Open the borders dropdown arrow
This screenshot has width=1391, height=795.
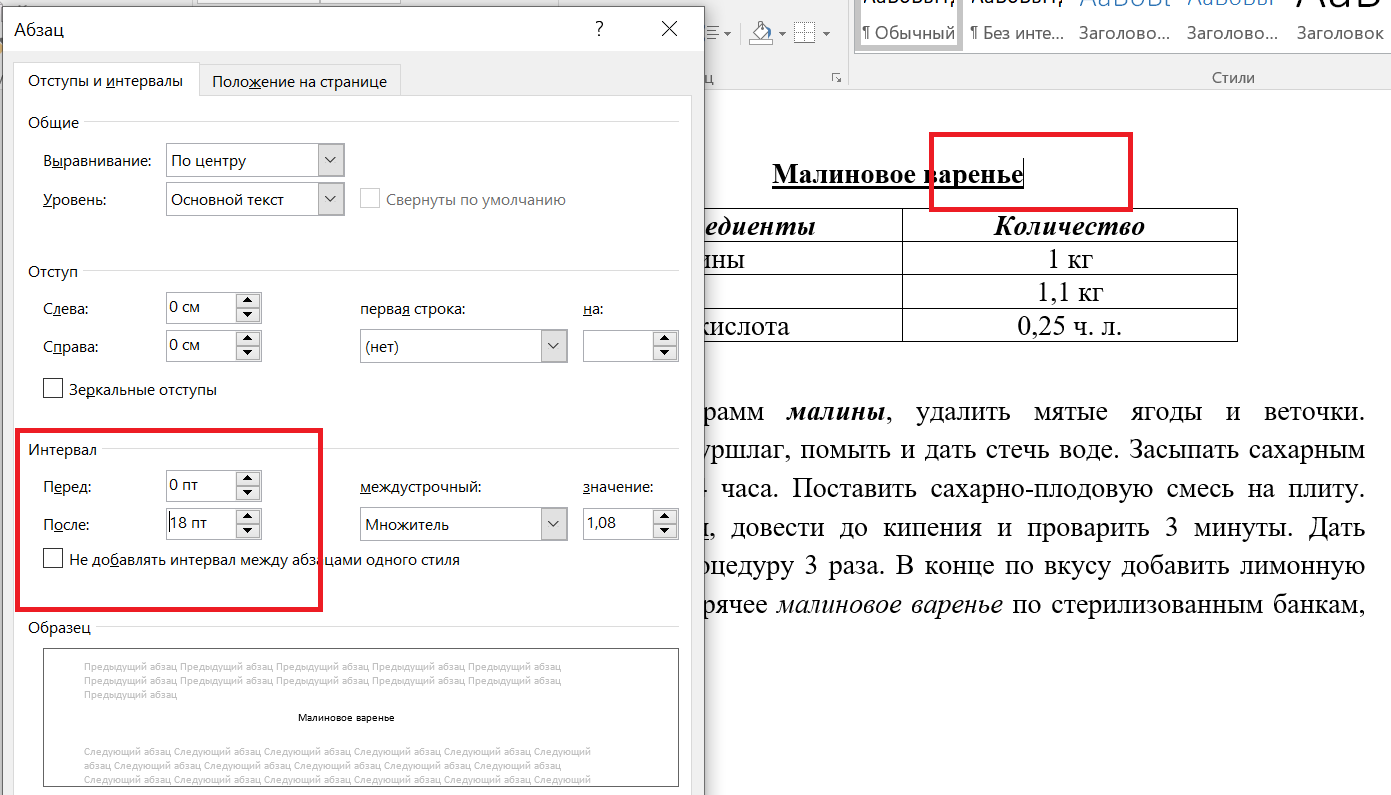[826, 34]
